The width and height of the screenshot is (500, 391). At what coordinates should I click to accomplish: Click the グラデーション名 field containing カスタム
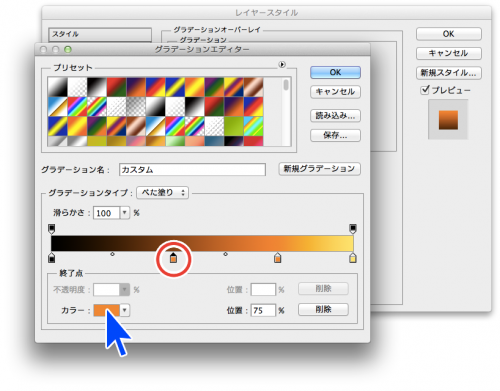point(192,170)
